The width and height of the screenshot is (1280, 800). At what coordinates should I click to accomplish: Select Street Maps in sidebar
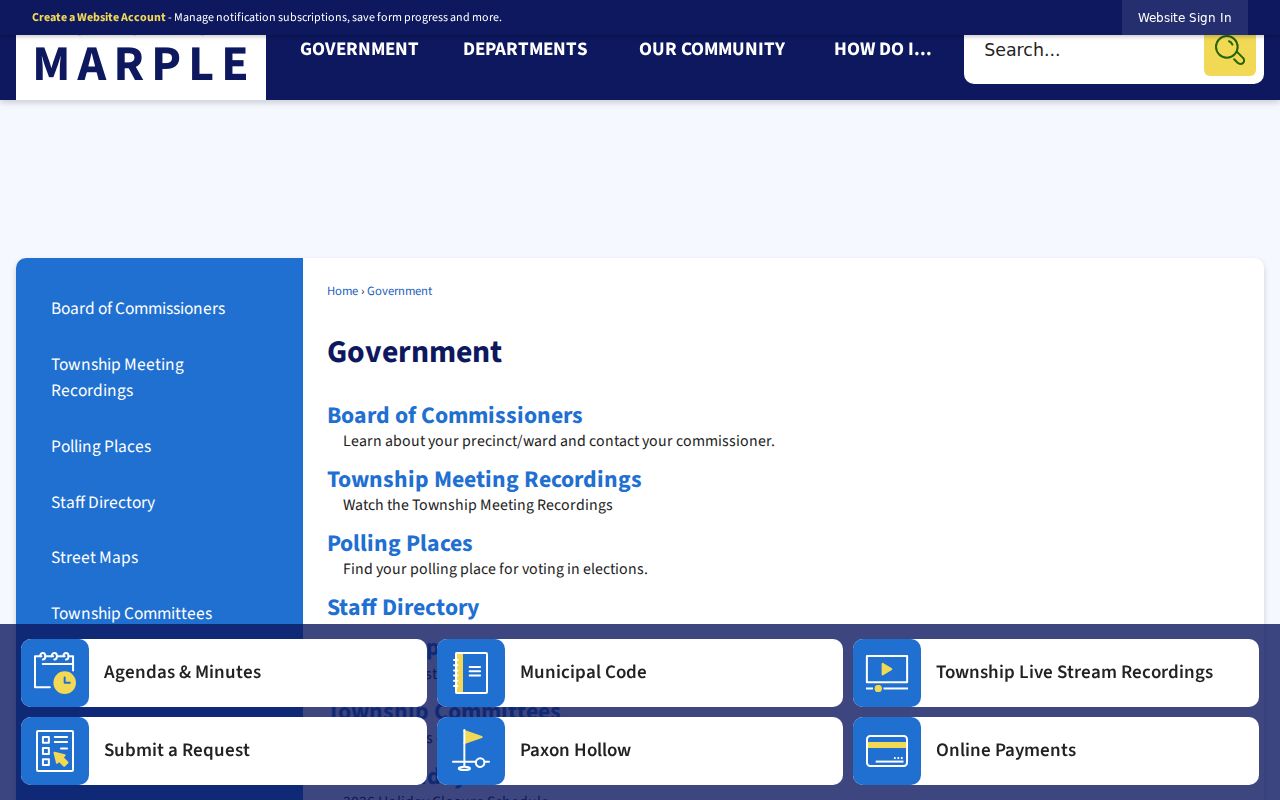click(95, 558)
